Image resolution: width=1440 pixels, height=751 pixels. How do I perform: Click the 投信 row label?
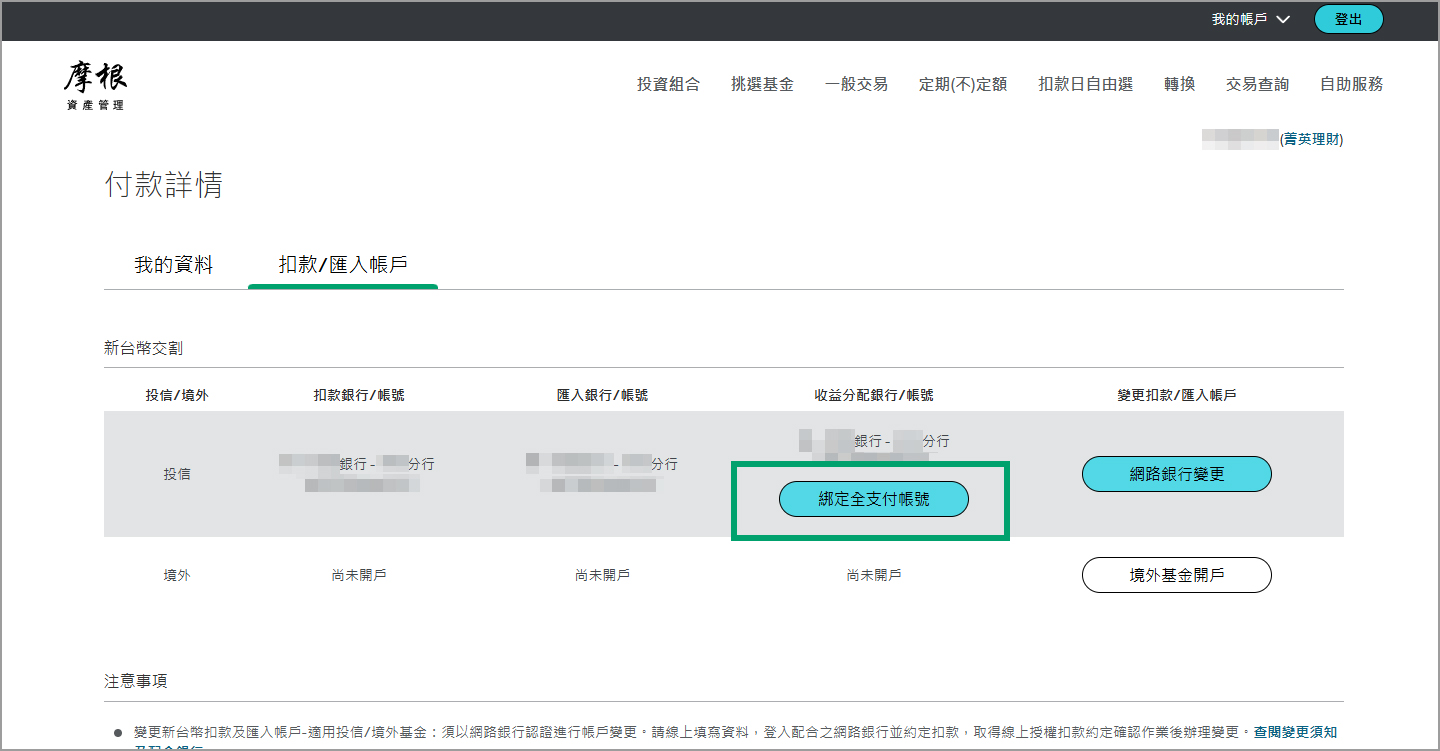coord(177,474)
